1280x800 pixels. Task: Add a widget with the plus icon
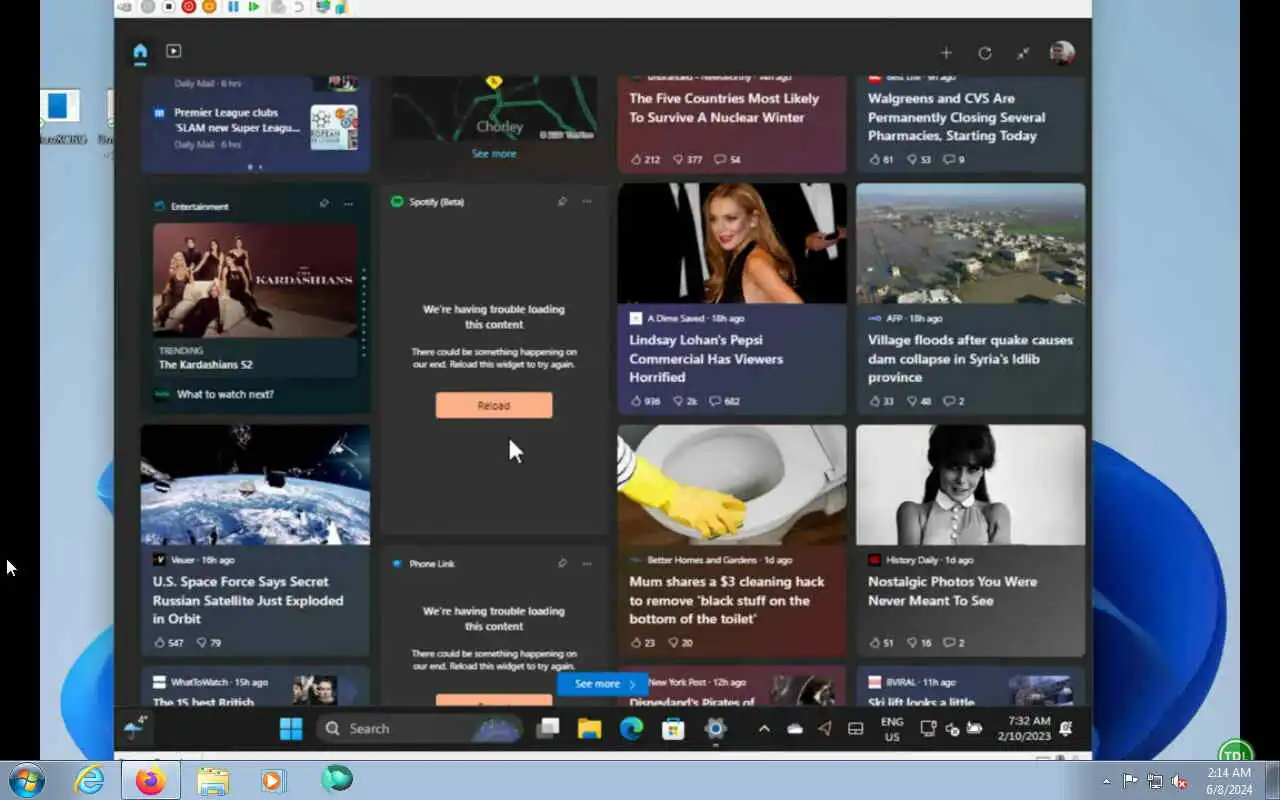click(x=946, y=53)
